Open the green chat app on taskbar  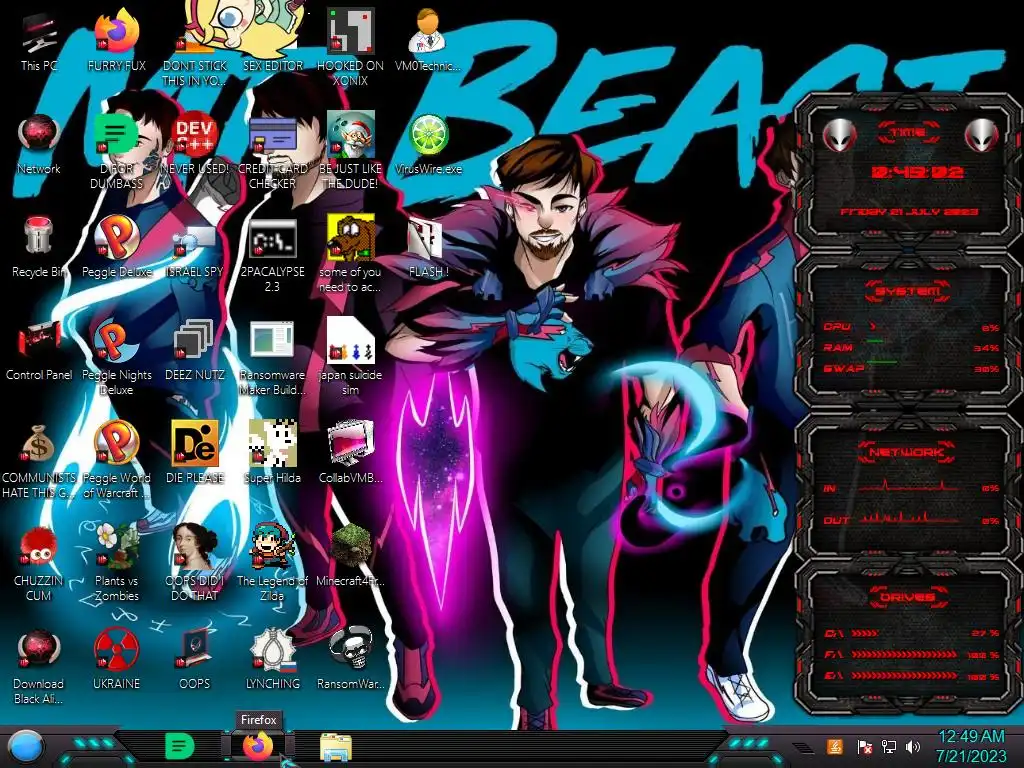pos(178,746)
